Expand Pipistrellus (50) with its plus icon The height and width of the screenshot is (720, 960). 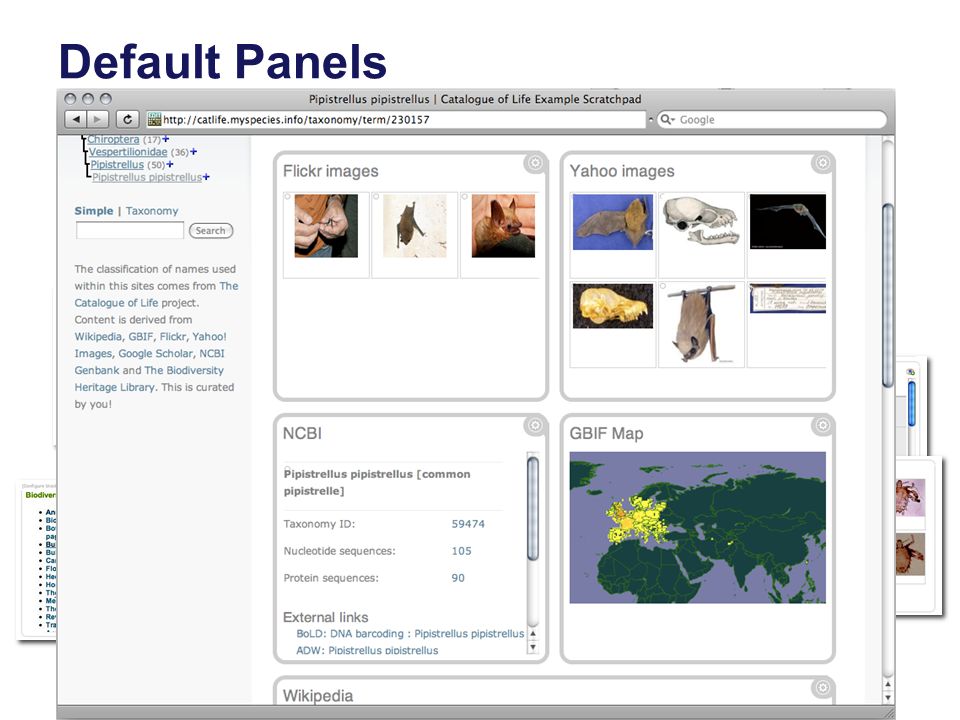170,164
